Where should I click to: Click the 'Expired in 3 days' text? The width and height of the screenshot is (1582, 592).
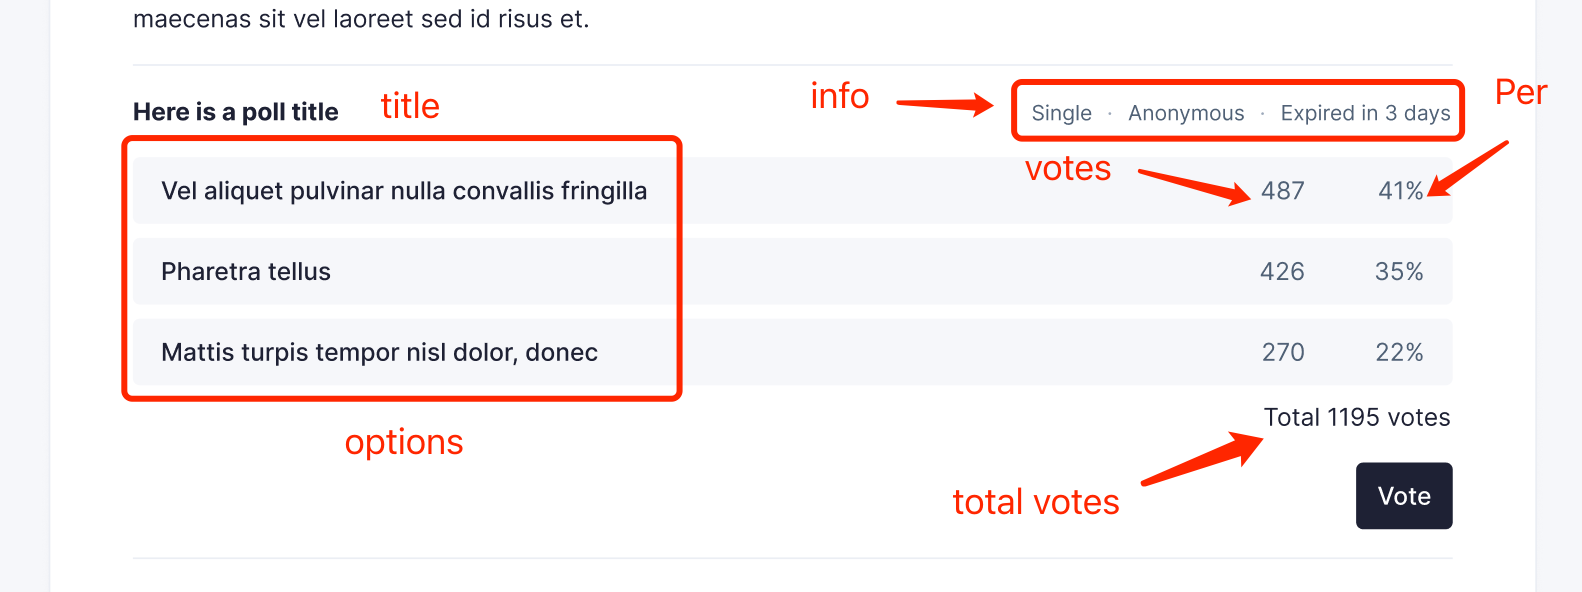pos(1366,113)
